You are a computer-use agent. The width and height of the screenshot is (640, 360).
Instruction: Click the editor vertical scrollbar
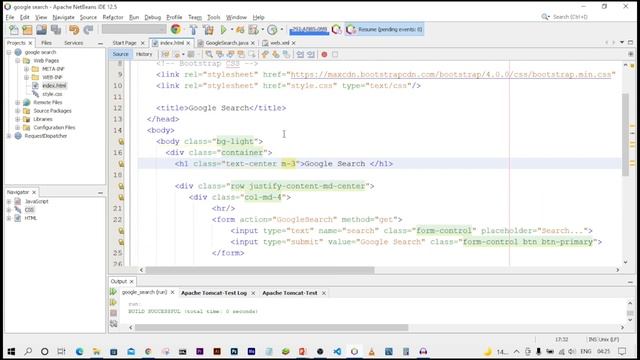tap(626, 135)
